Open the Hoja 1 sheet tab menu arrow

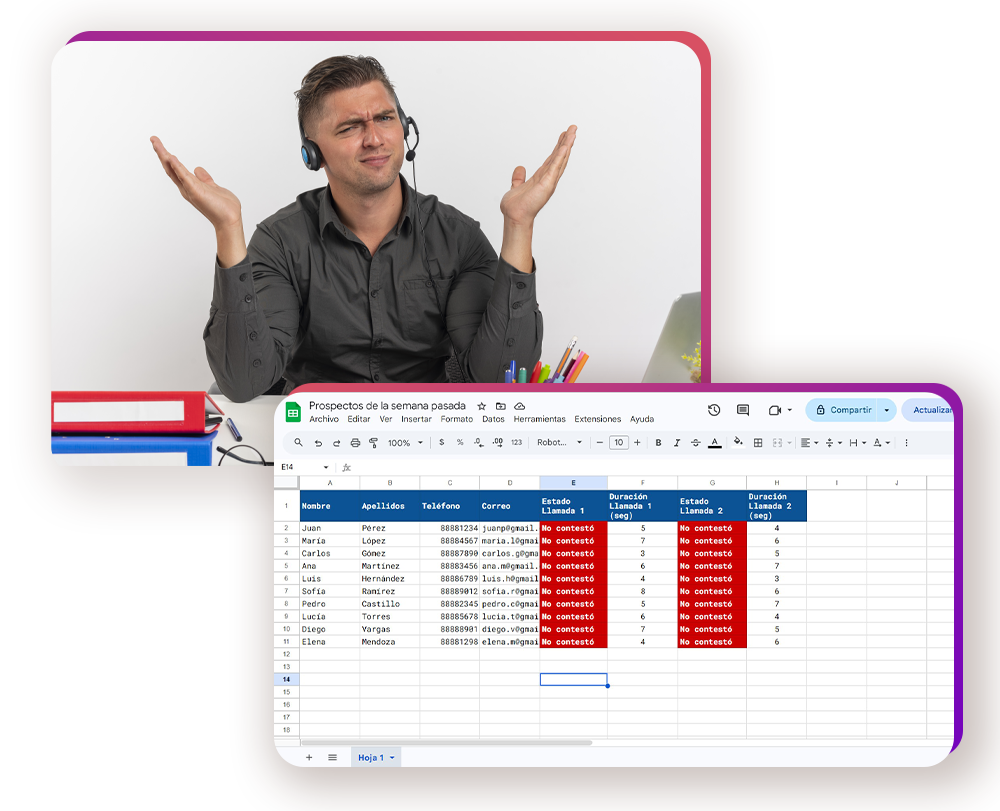392,758
